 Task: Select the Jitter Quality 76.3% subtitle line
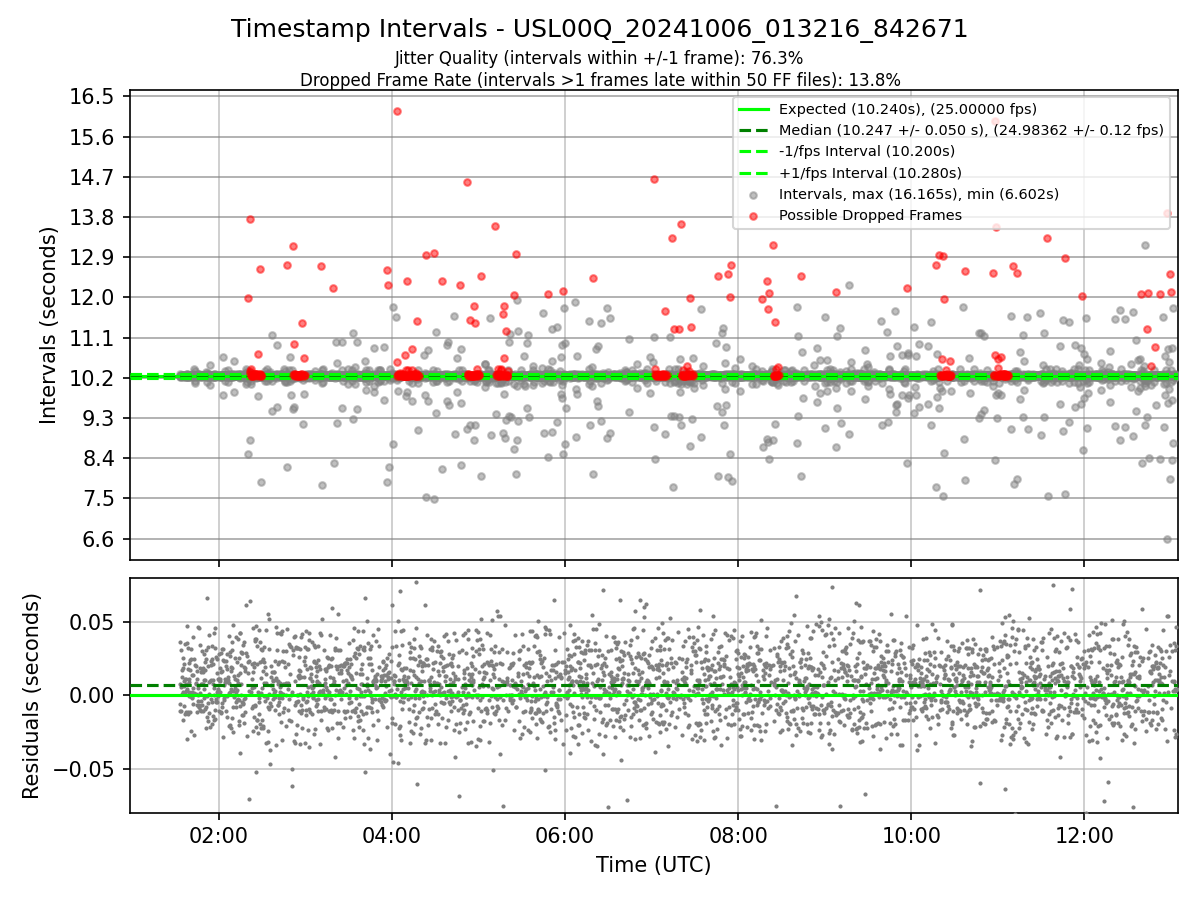pyautogui.click(x=599, y=59)
